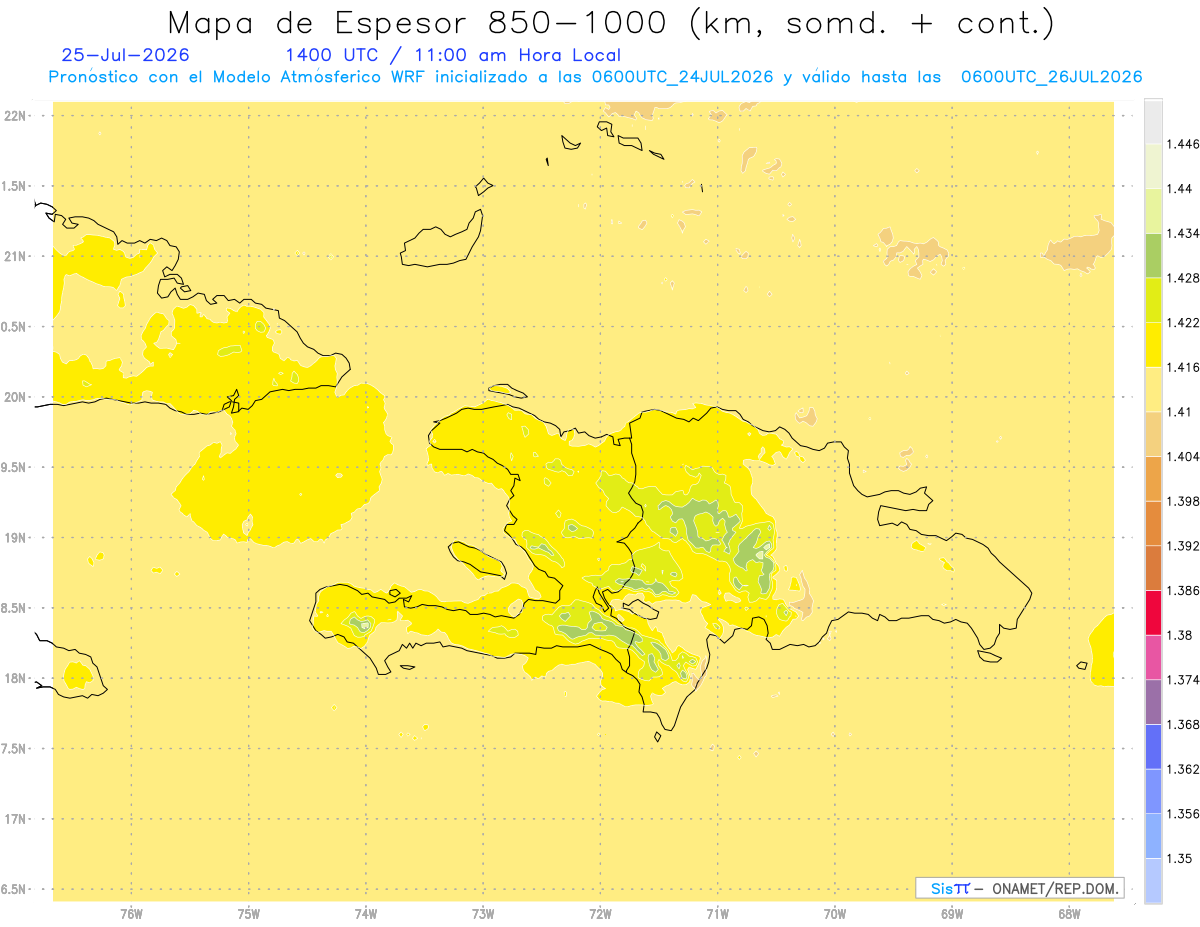Click the '21N' latitude axis label

(x=14, y=256)
